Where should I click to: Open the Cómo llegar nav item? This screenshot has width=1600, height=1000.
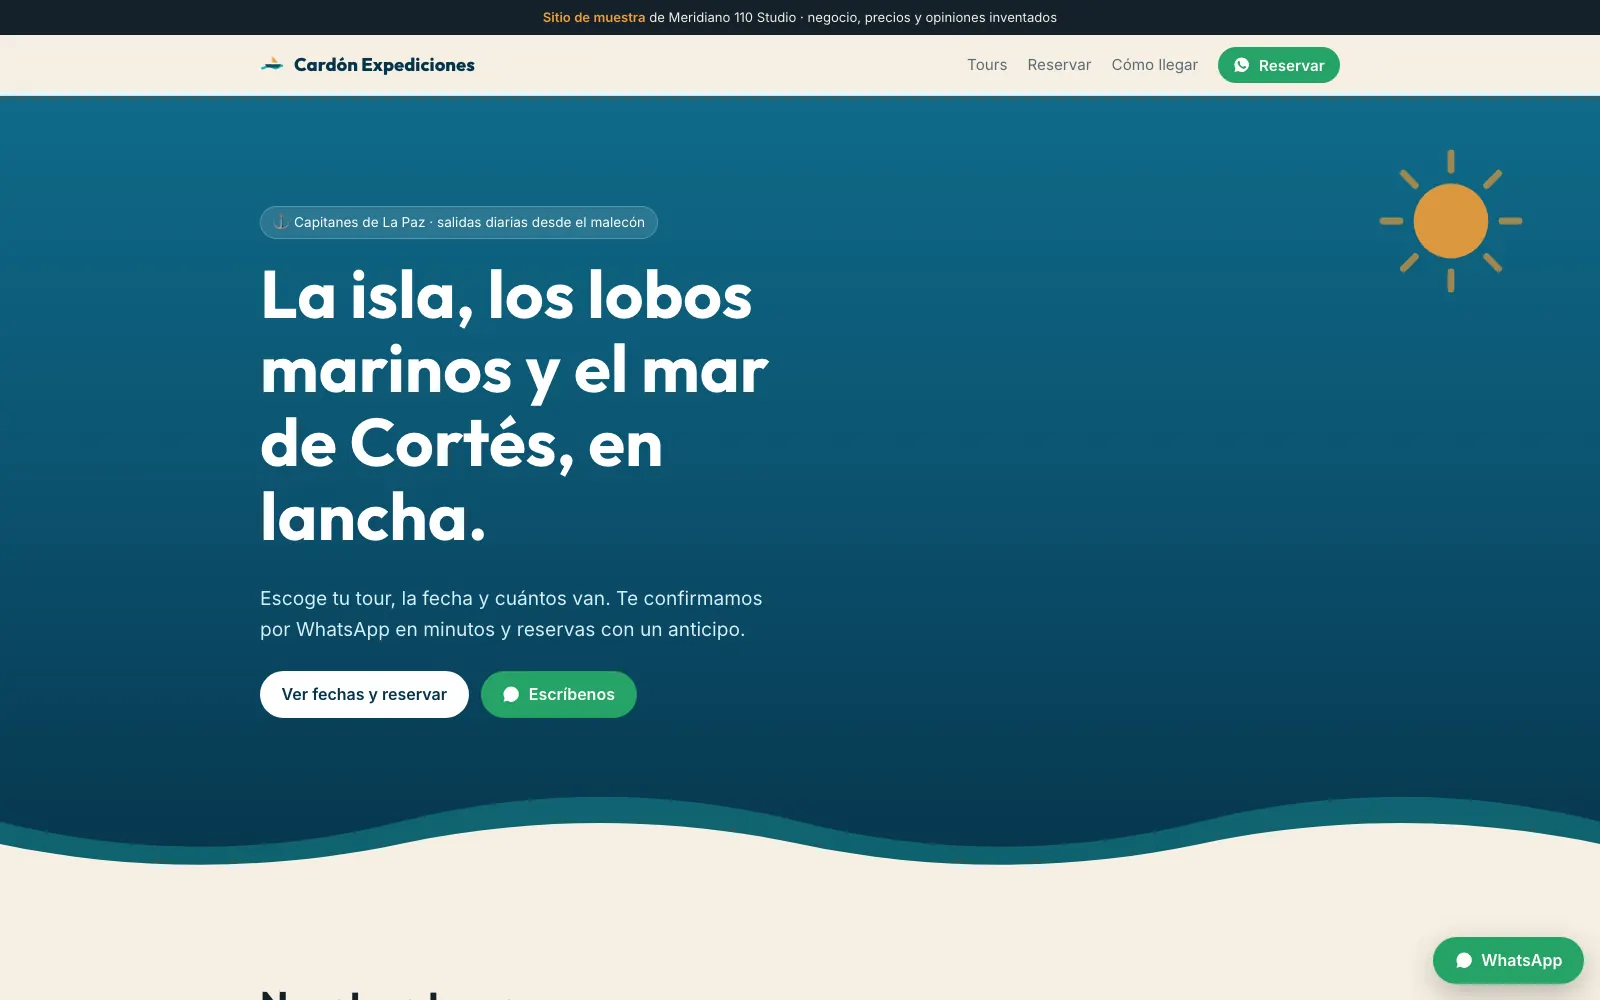click(1154, 65)
